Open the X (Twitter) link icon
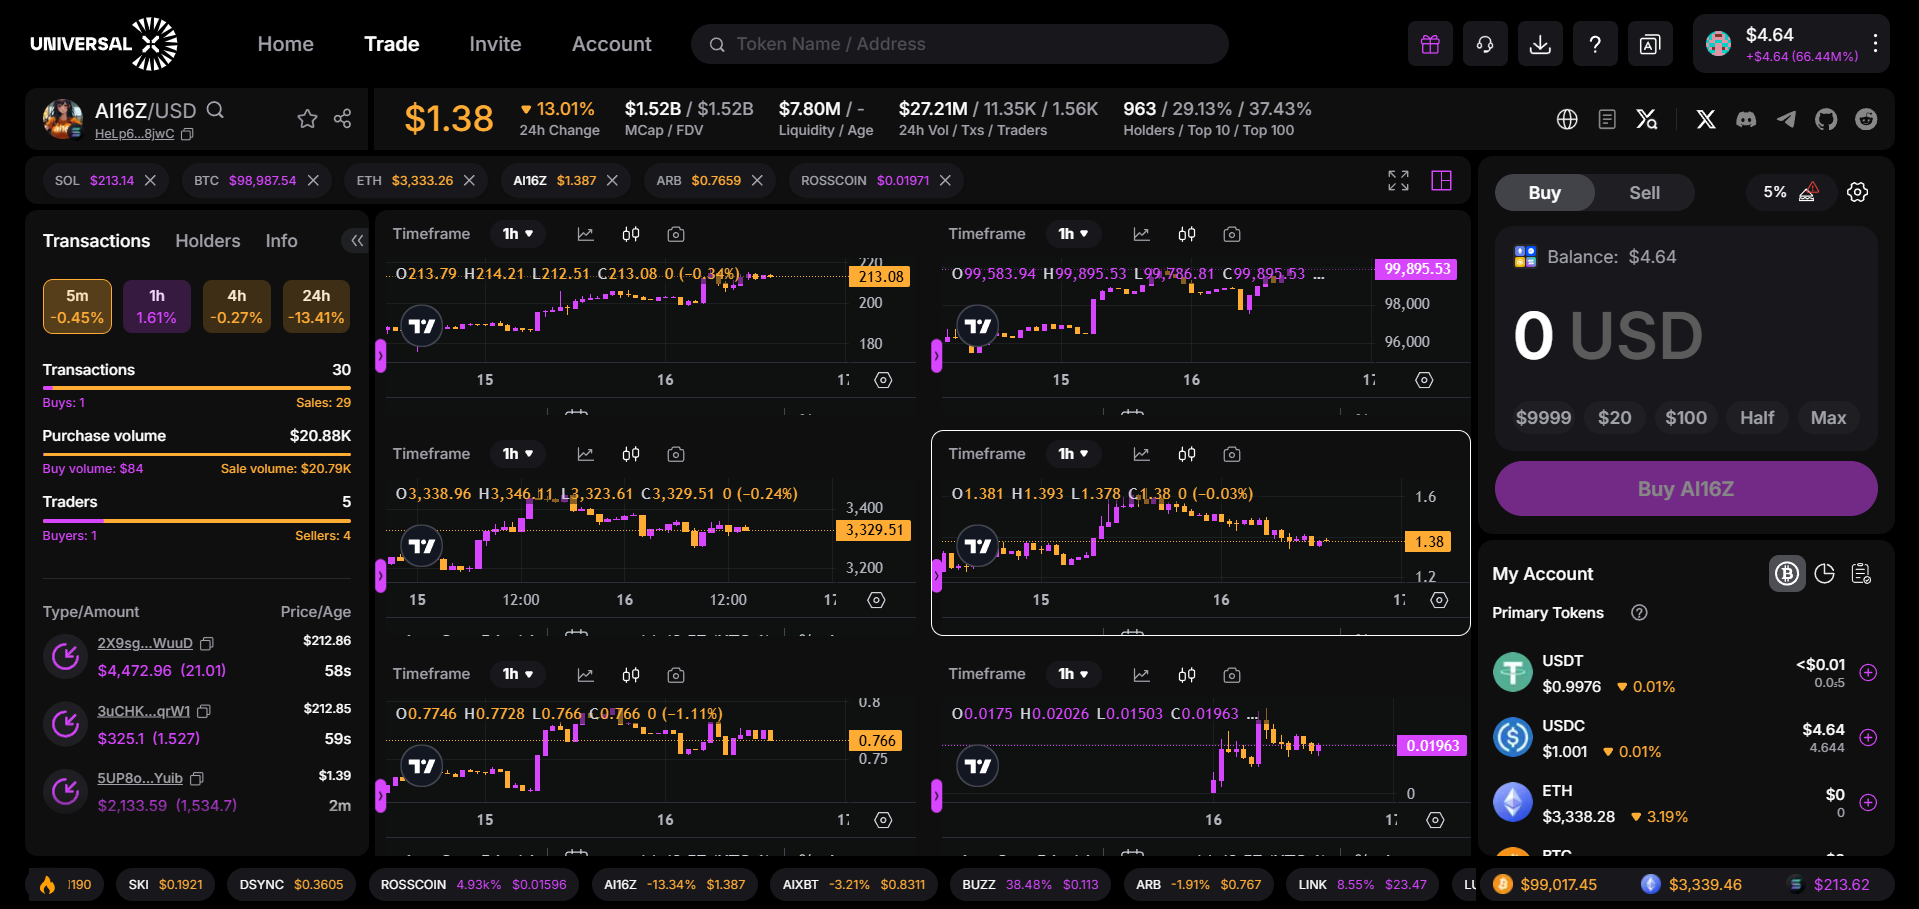This screenshot has width=1919, height=909. 1706,119
